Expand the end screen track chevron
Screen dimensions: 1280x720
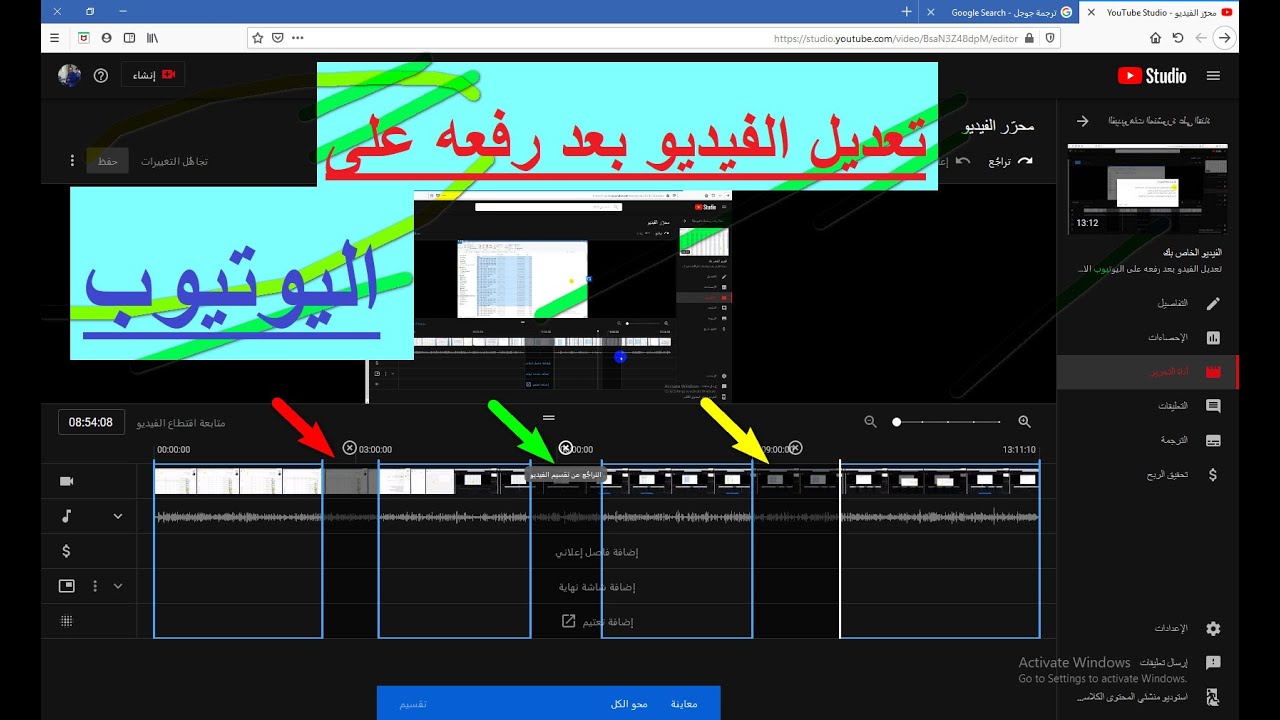point(118,586)
